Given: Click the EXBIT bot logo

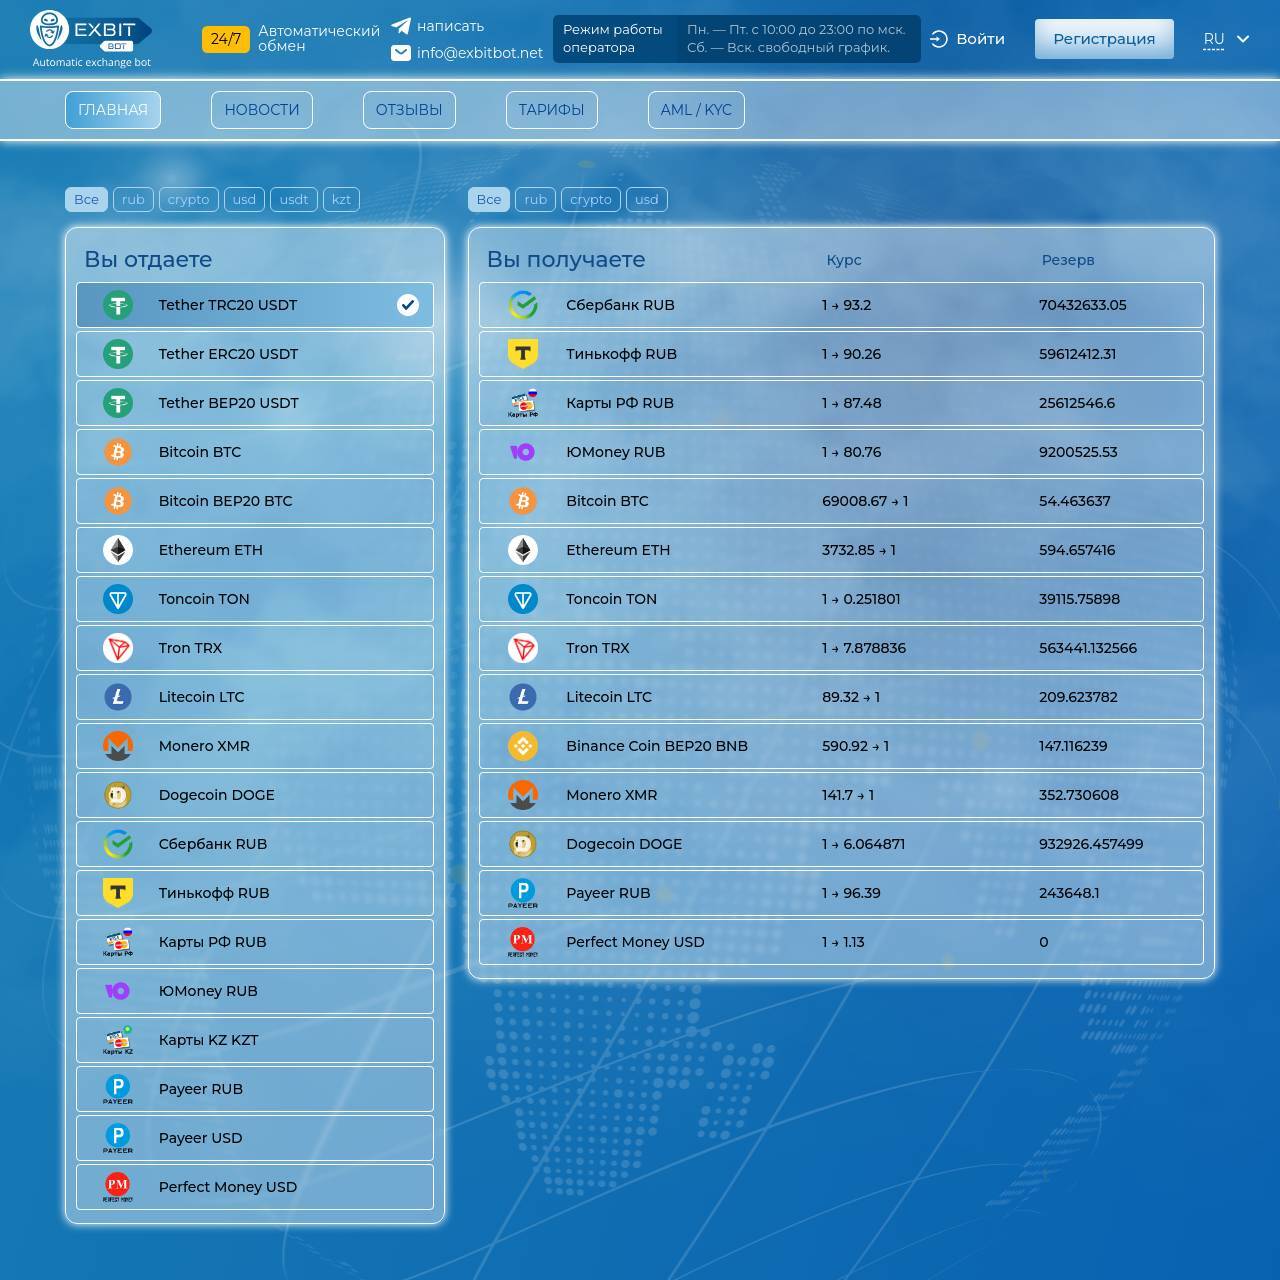Looking at the screenshot, I should [x=91, y=39].
